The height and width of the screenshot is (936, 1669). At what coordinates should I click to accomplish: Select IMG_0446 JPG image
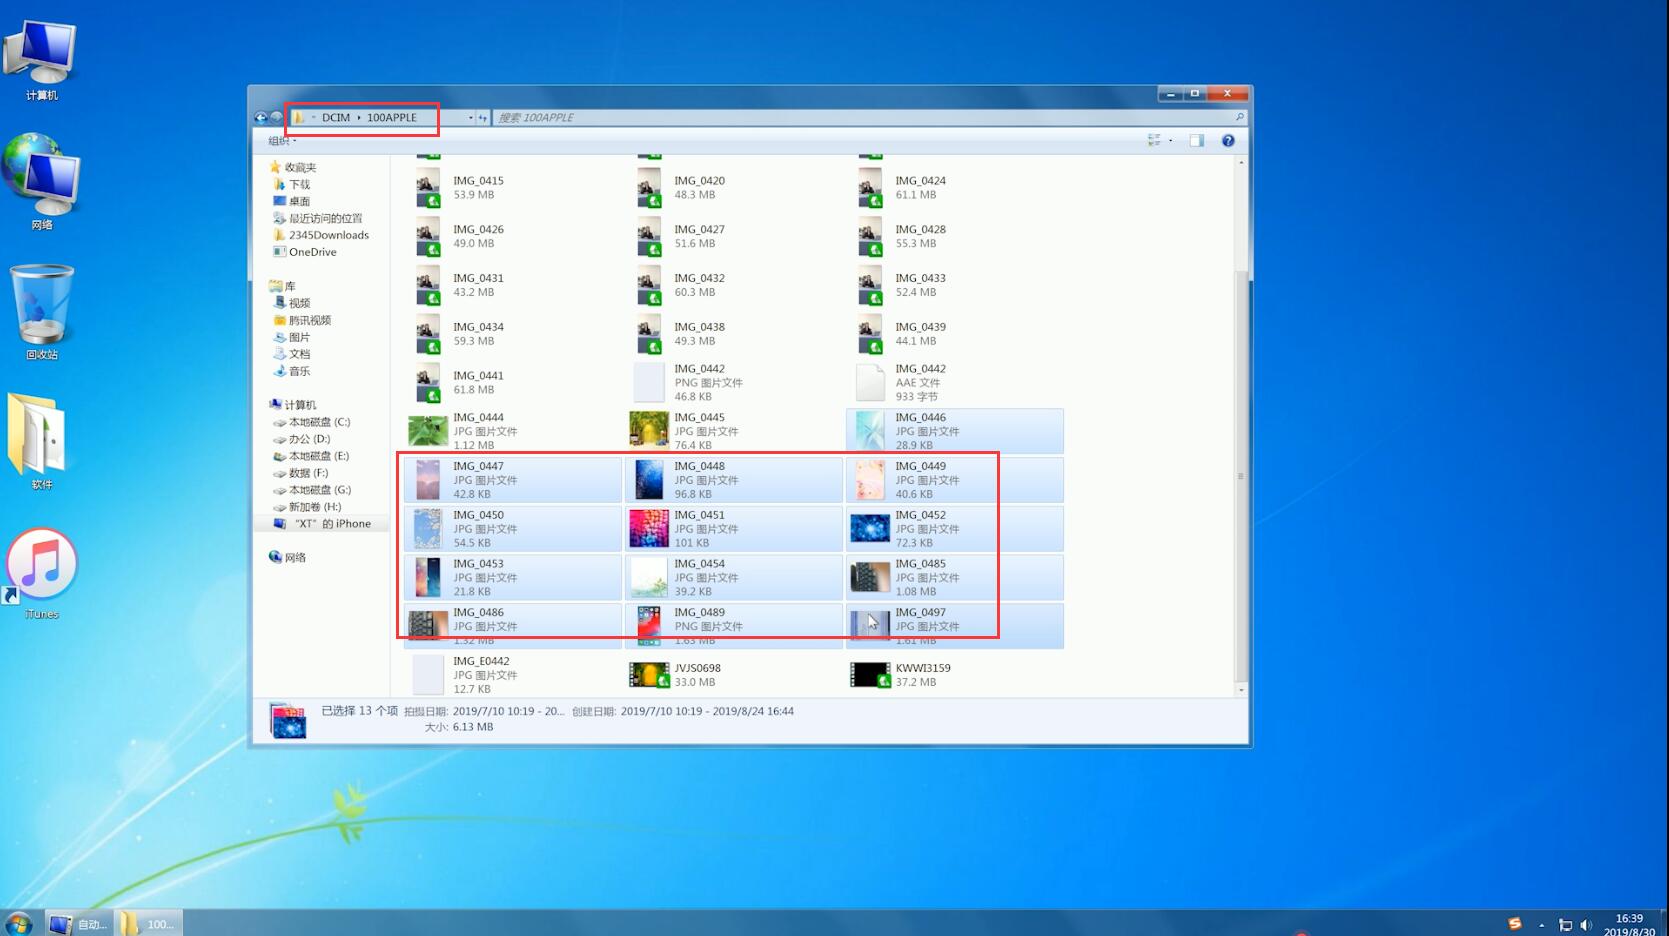[955, 431]
